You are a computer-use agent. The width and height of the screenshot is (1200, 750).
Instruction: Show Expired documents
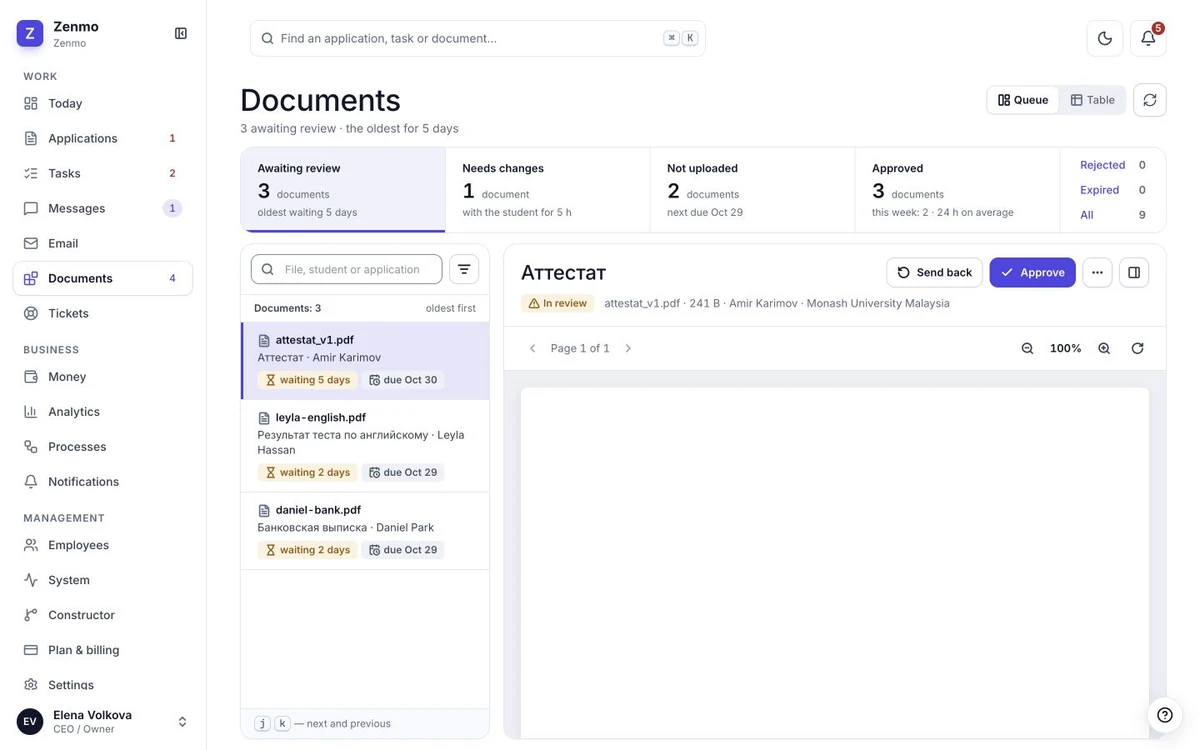coord(1113,190)
